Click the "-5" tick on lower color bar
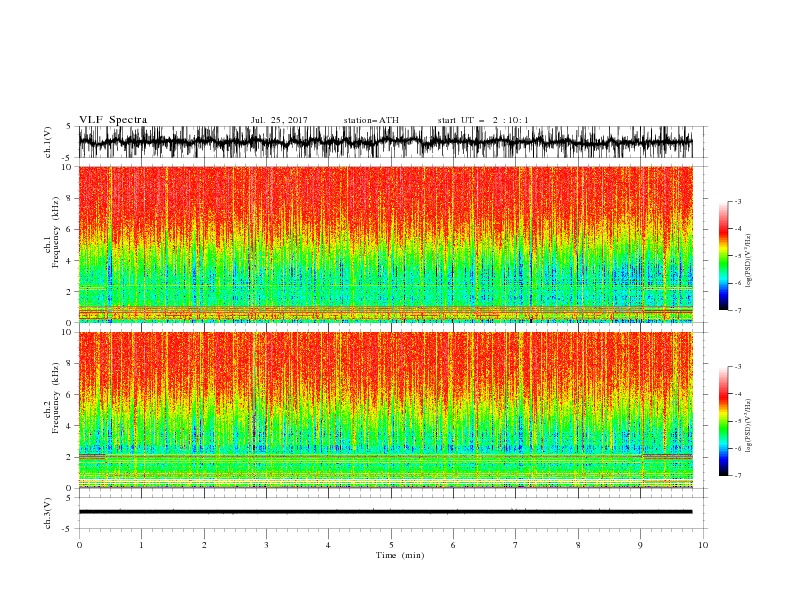Image resolution: width=792 pixels, height=612 pixels. [738, 421]
